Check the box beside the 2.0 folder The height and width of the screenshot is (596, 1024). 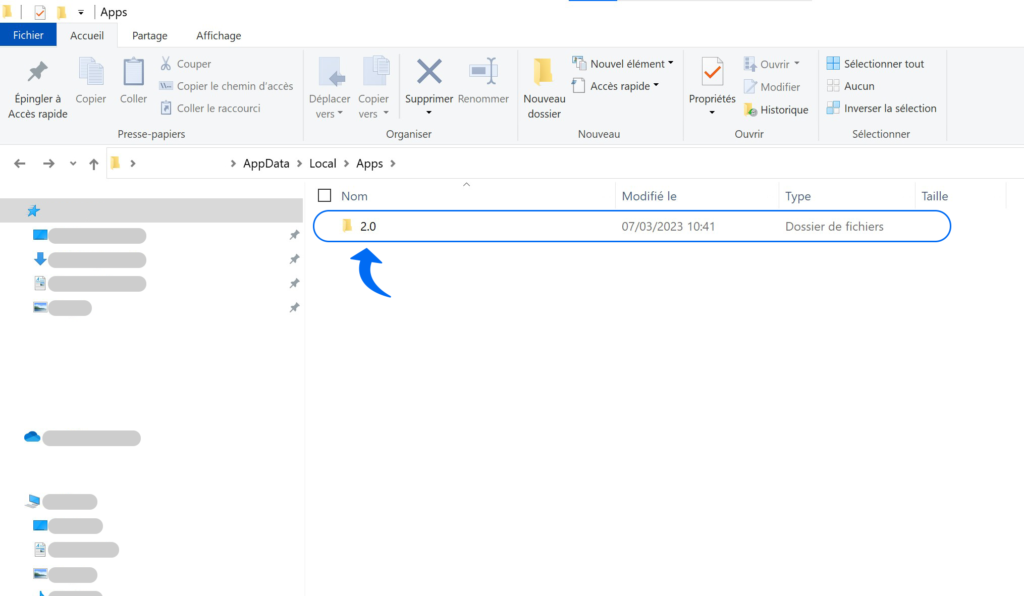[x=325, y=226]
